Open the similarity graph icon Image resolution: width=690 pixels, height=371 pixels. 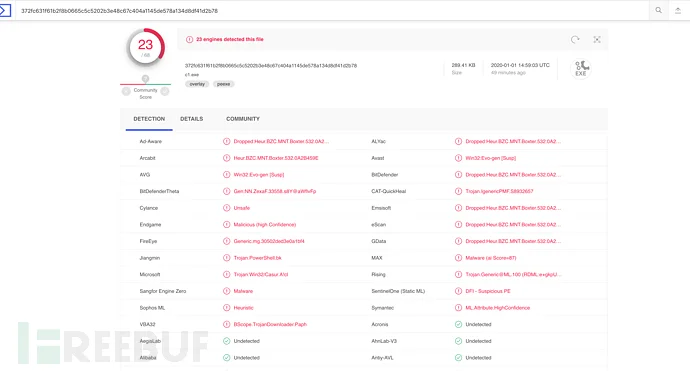pyautogui.click(x=597, y=40)
